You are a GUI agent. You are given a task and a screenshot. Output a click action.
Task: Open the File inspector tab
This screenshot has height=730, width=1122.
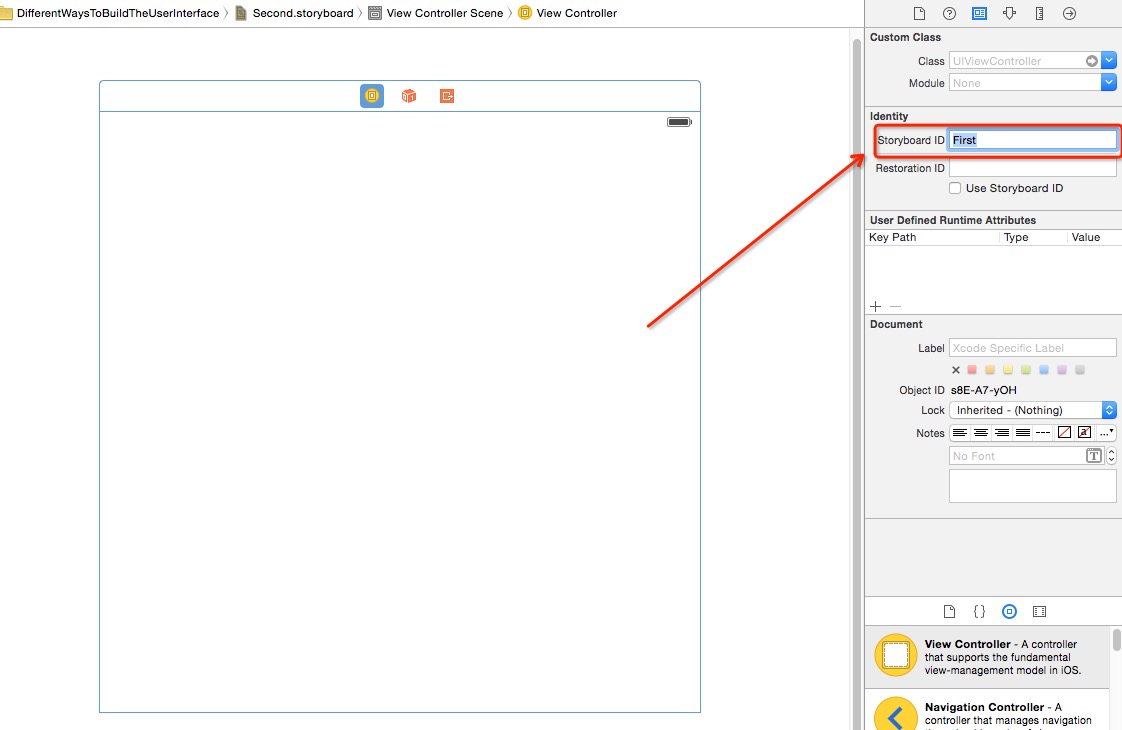[x=919, y=13]
